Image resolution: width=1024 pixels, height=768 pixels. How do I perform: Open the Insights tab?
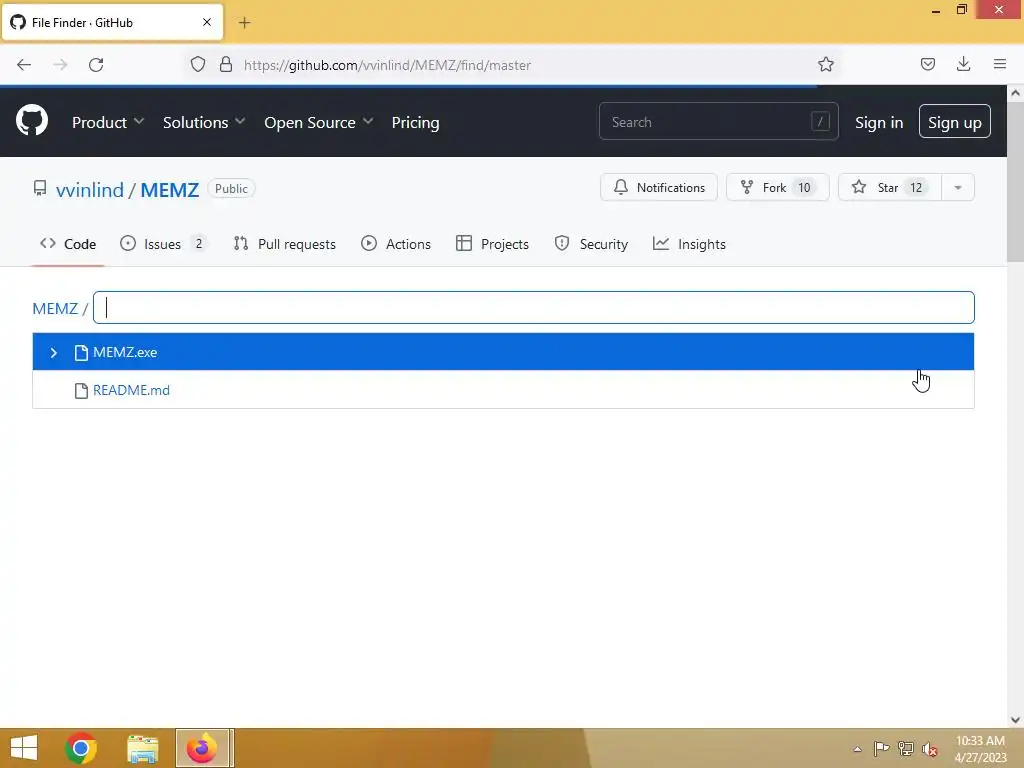pos(689,244)
